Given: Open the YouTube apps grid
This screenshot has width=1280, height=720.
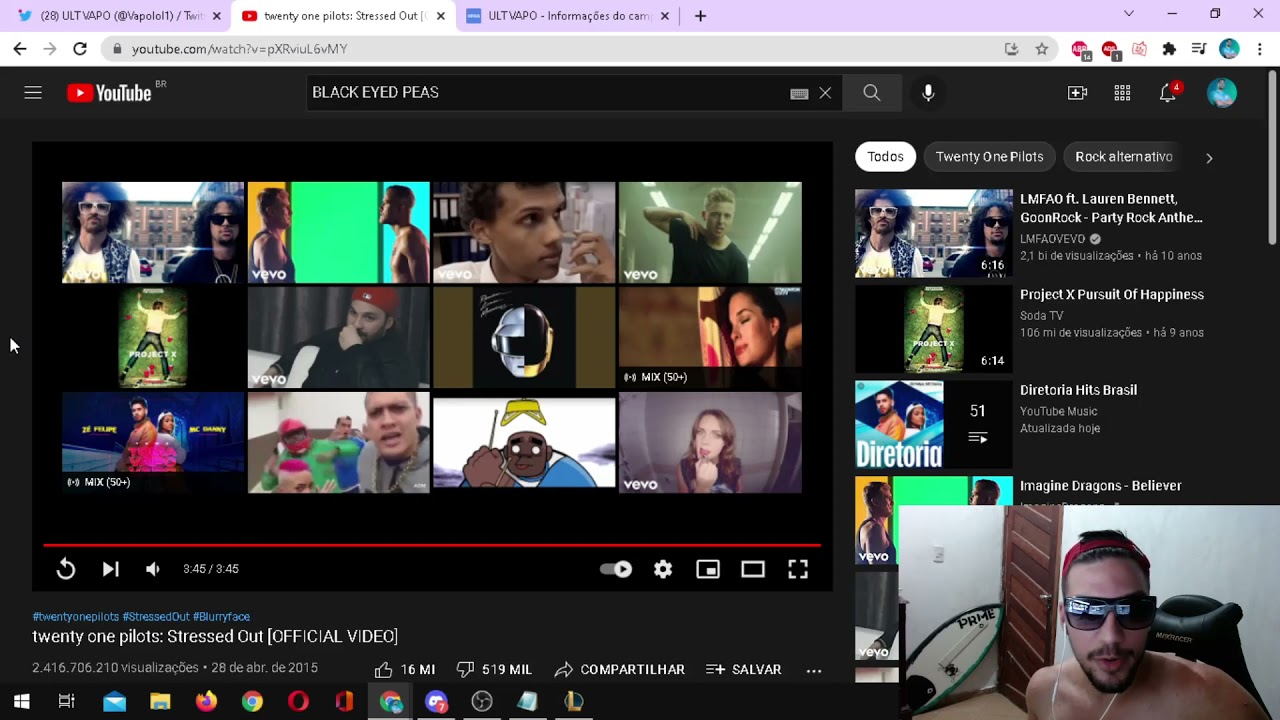Looking at the screenshot, I should pos(1122,93).
